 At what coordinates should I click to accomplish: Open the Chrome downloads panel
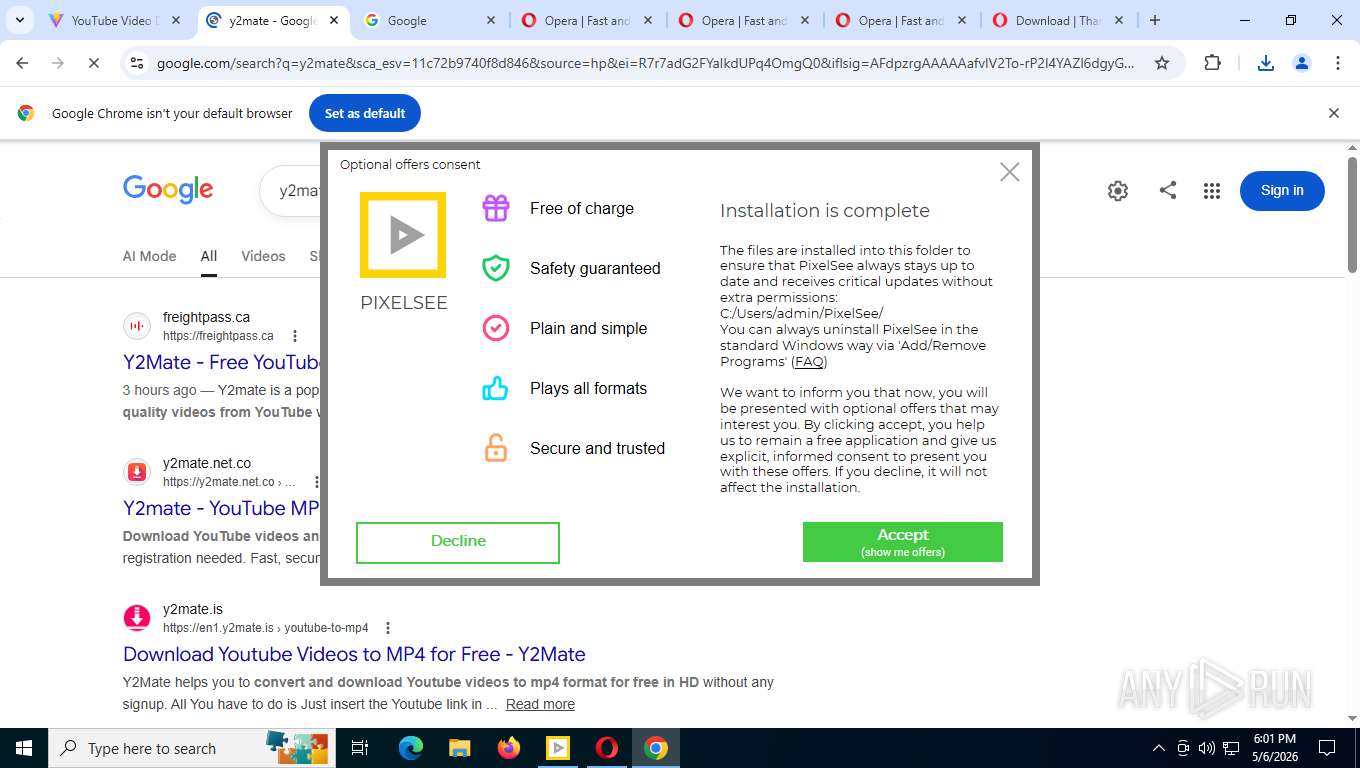pos(1265,63)
